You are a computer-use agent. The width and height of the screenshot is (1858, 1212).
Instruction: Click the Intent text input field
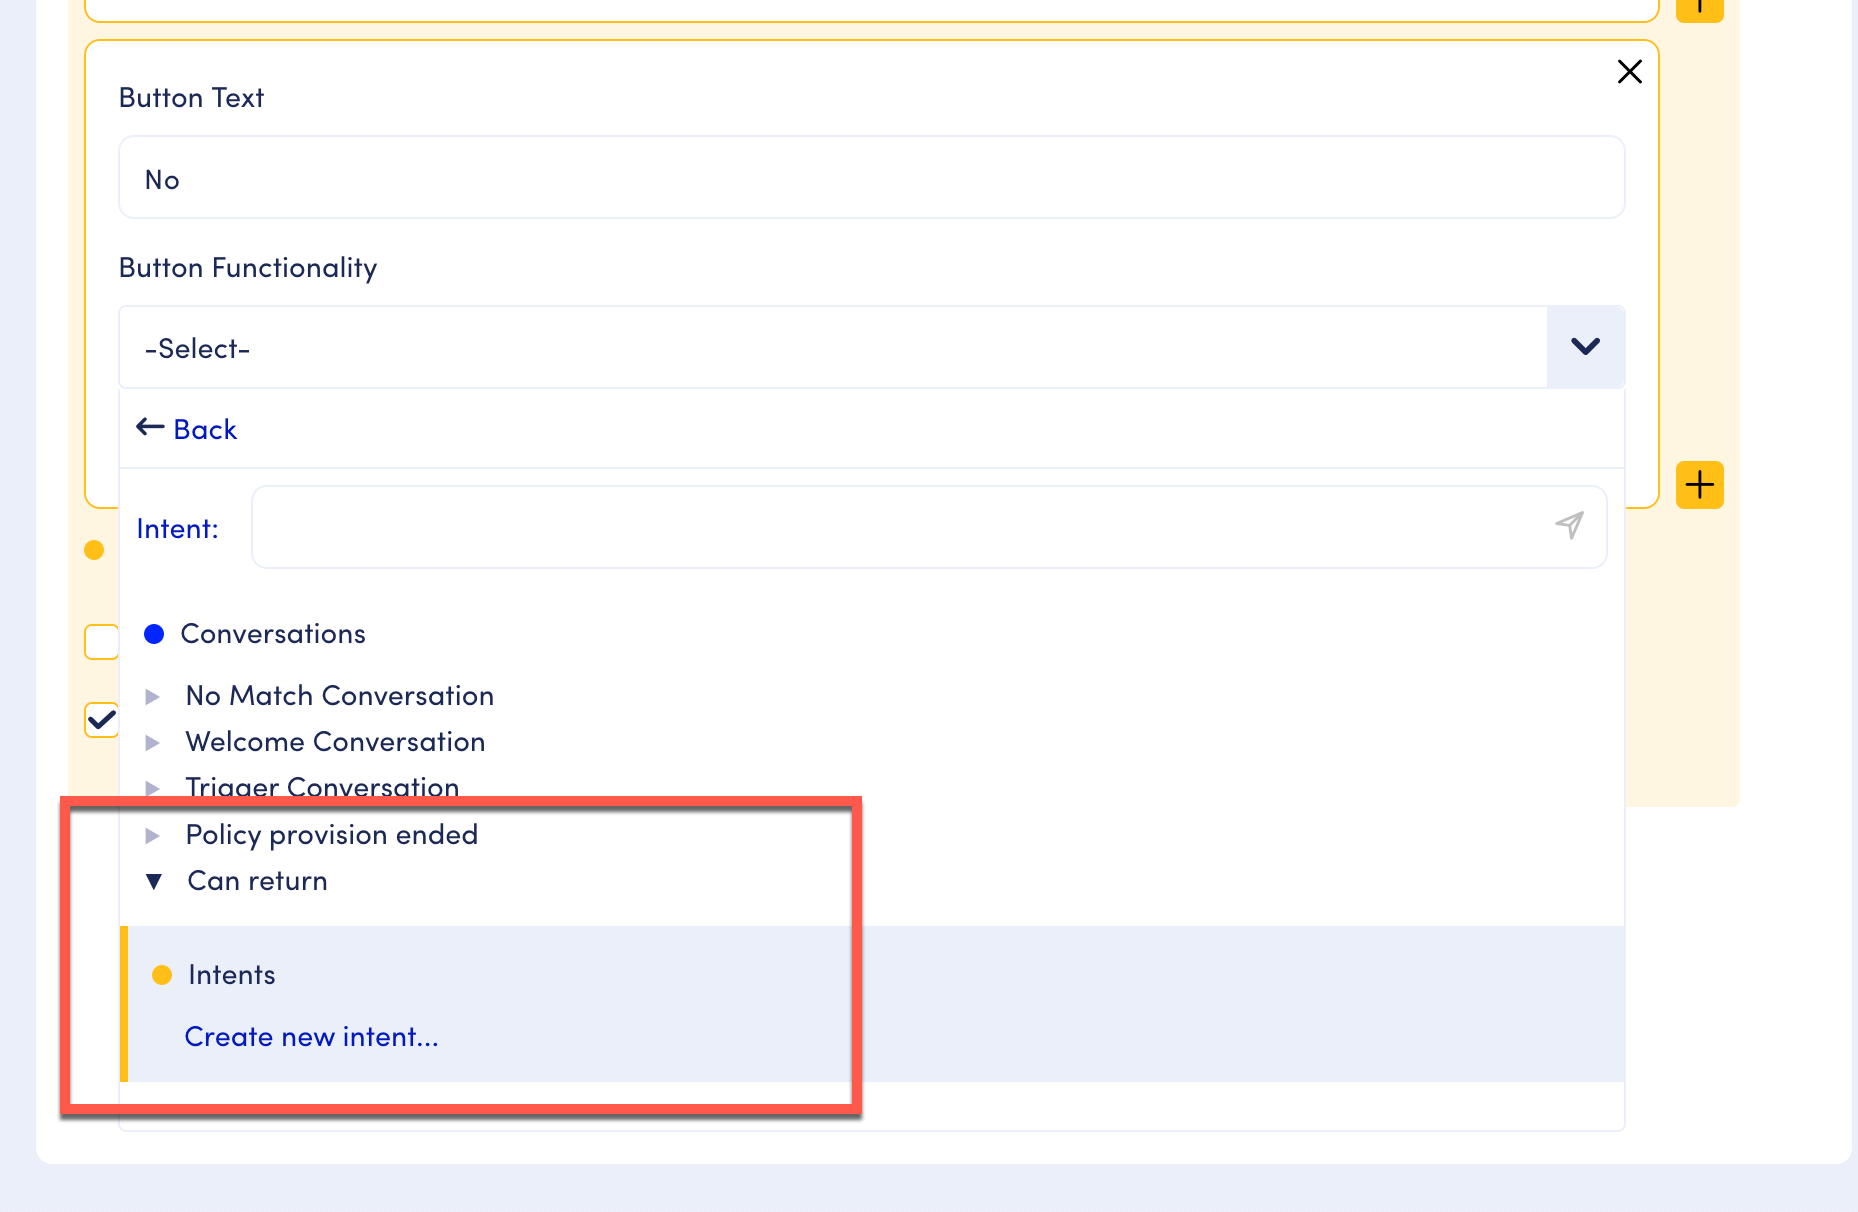tap(900, 527)
